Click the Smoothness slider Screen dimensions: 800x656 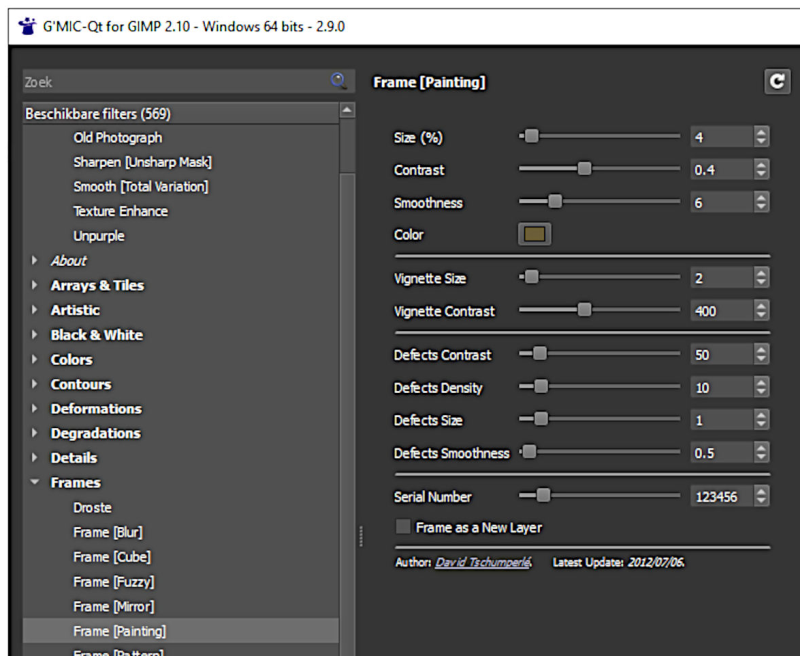599,201
